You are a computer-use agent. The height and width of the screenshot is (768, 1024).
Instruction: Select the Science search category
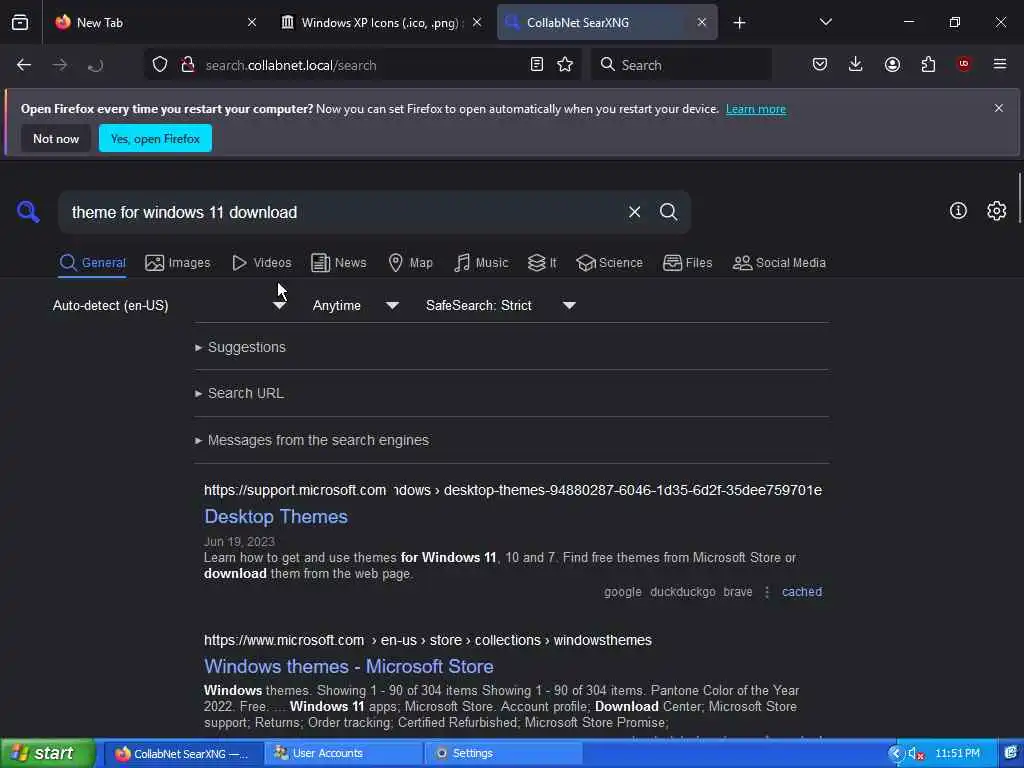pyautogui.click(x=609, y=263)
